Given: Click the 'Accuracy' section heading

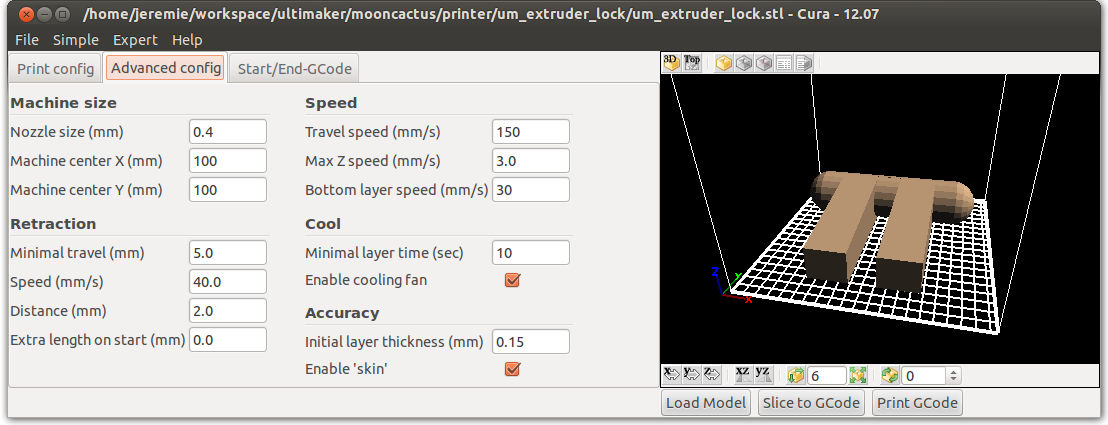Looking at the screenshot, I should click(x=342, y=313).
